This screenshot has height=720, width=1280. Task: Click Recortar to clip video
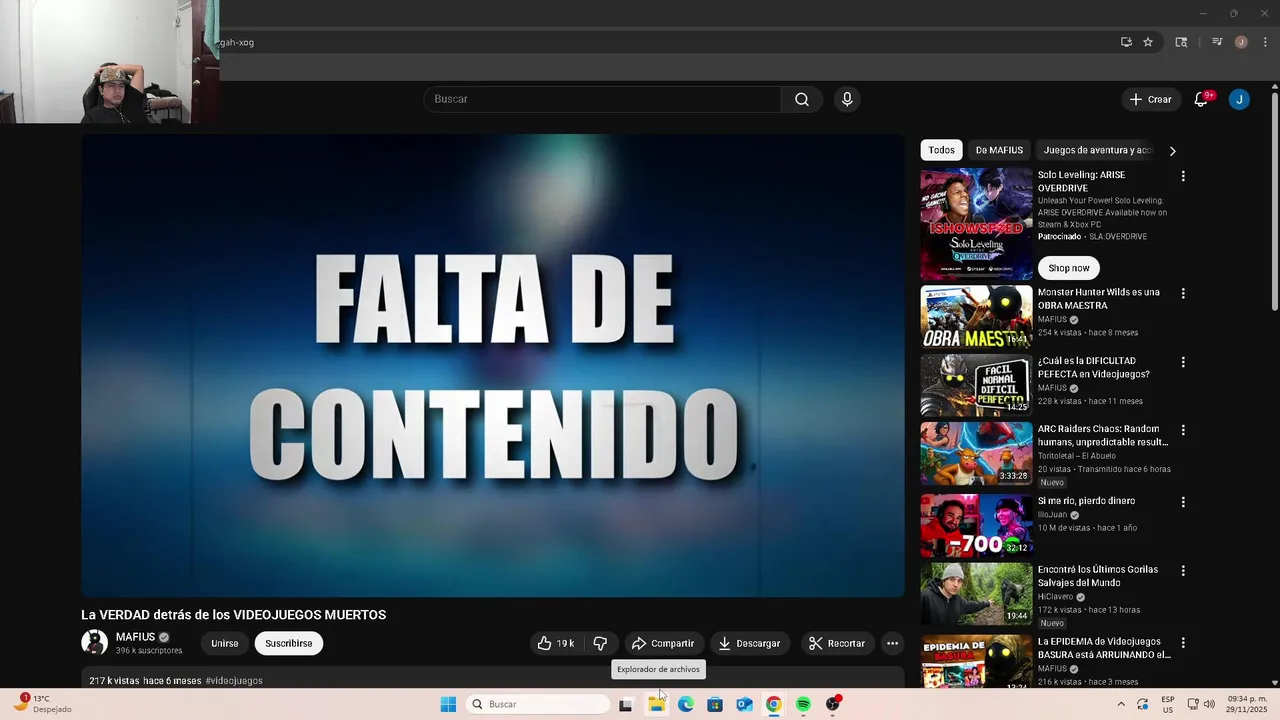(x=836, y=643)
